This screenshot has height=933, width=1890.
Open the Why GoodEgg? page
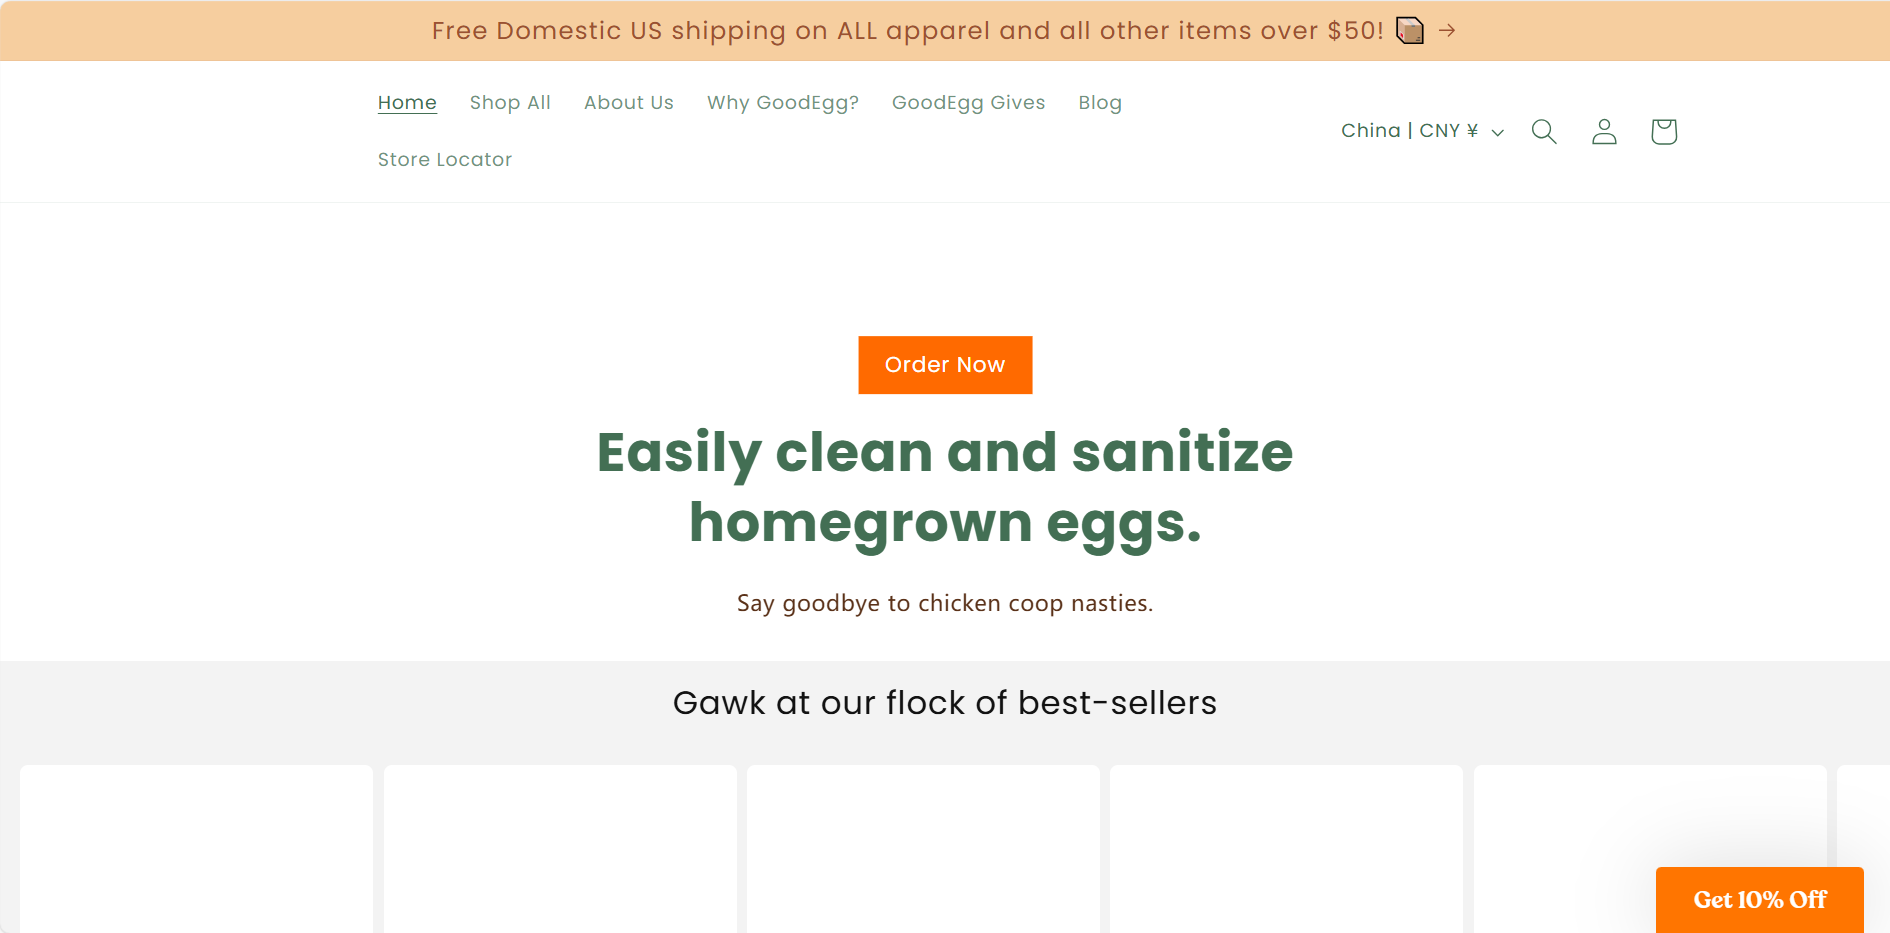point(783,103)
